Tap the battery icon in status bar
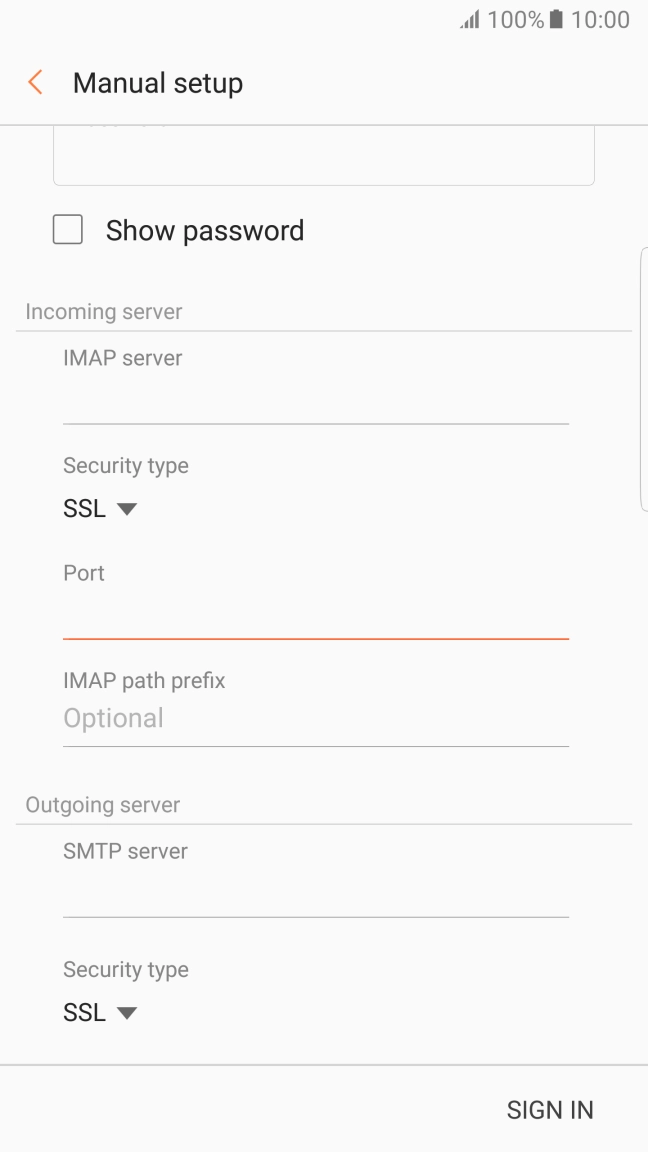Screen dimensions: 648x1152 557,20
